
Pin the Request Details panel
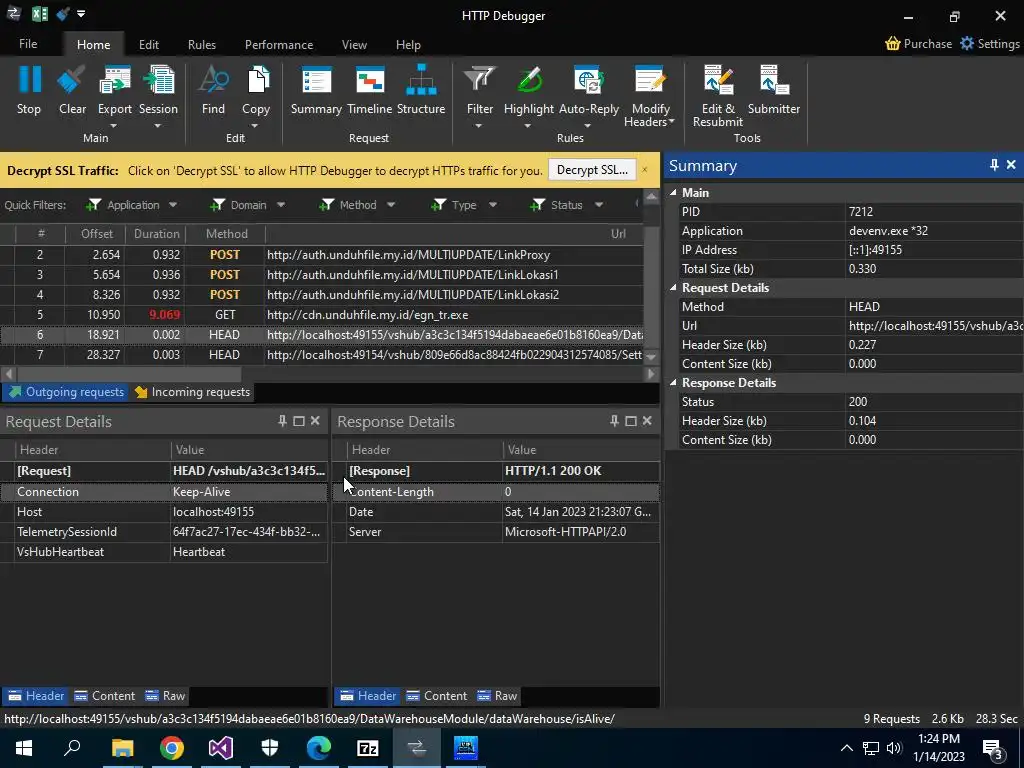click(282, 421)
